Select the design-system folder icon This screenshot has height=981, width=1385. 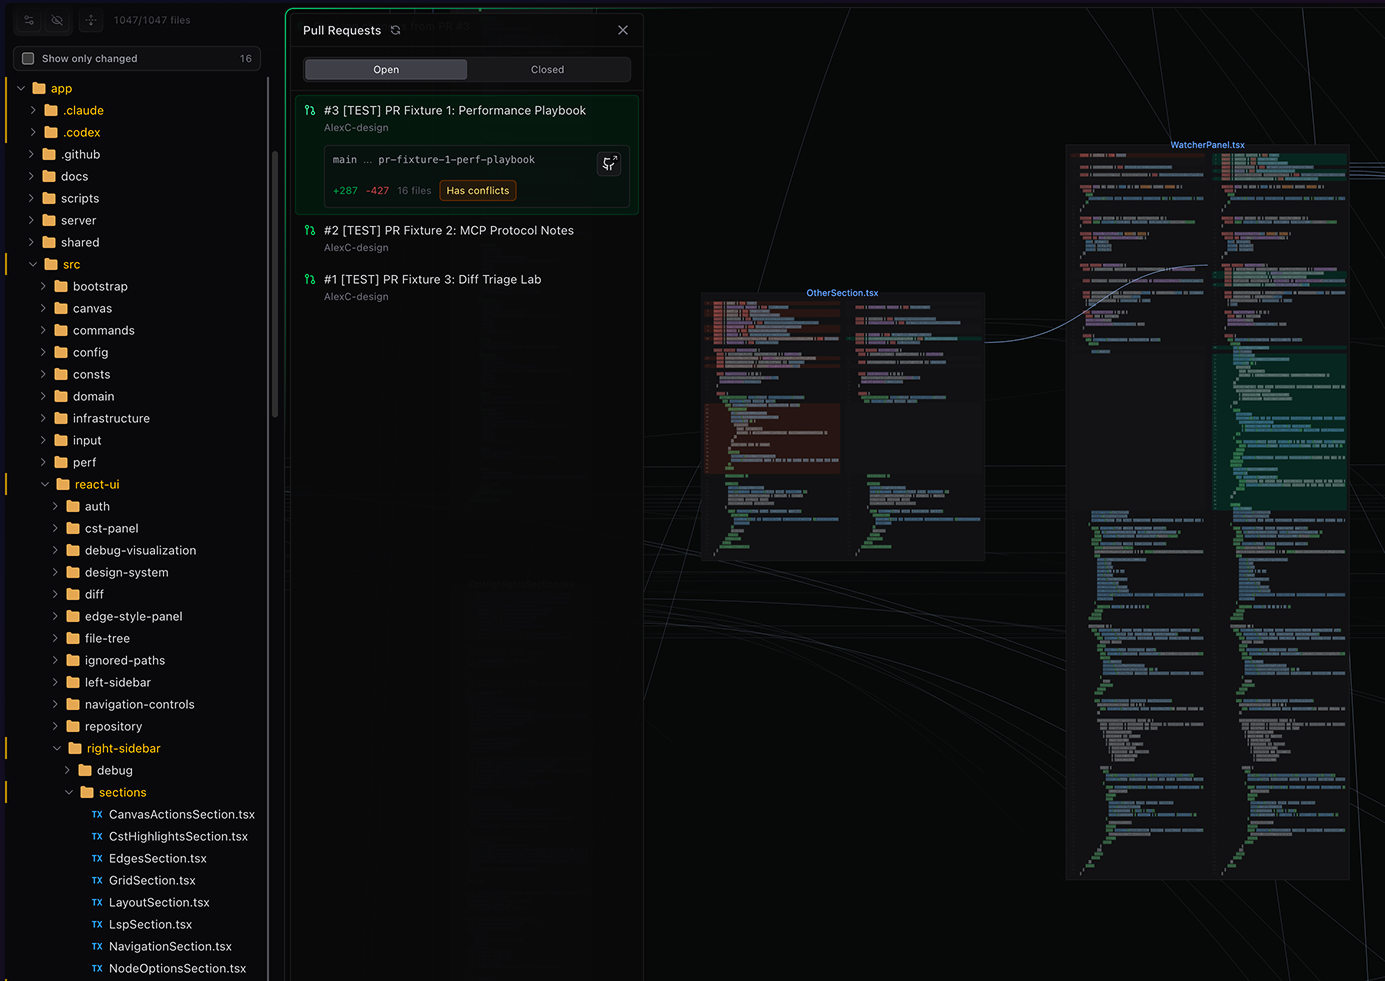click(x=73, y=572)
